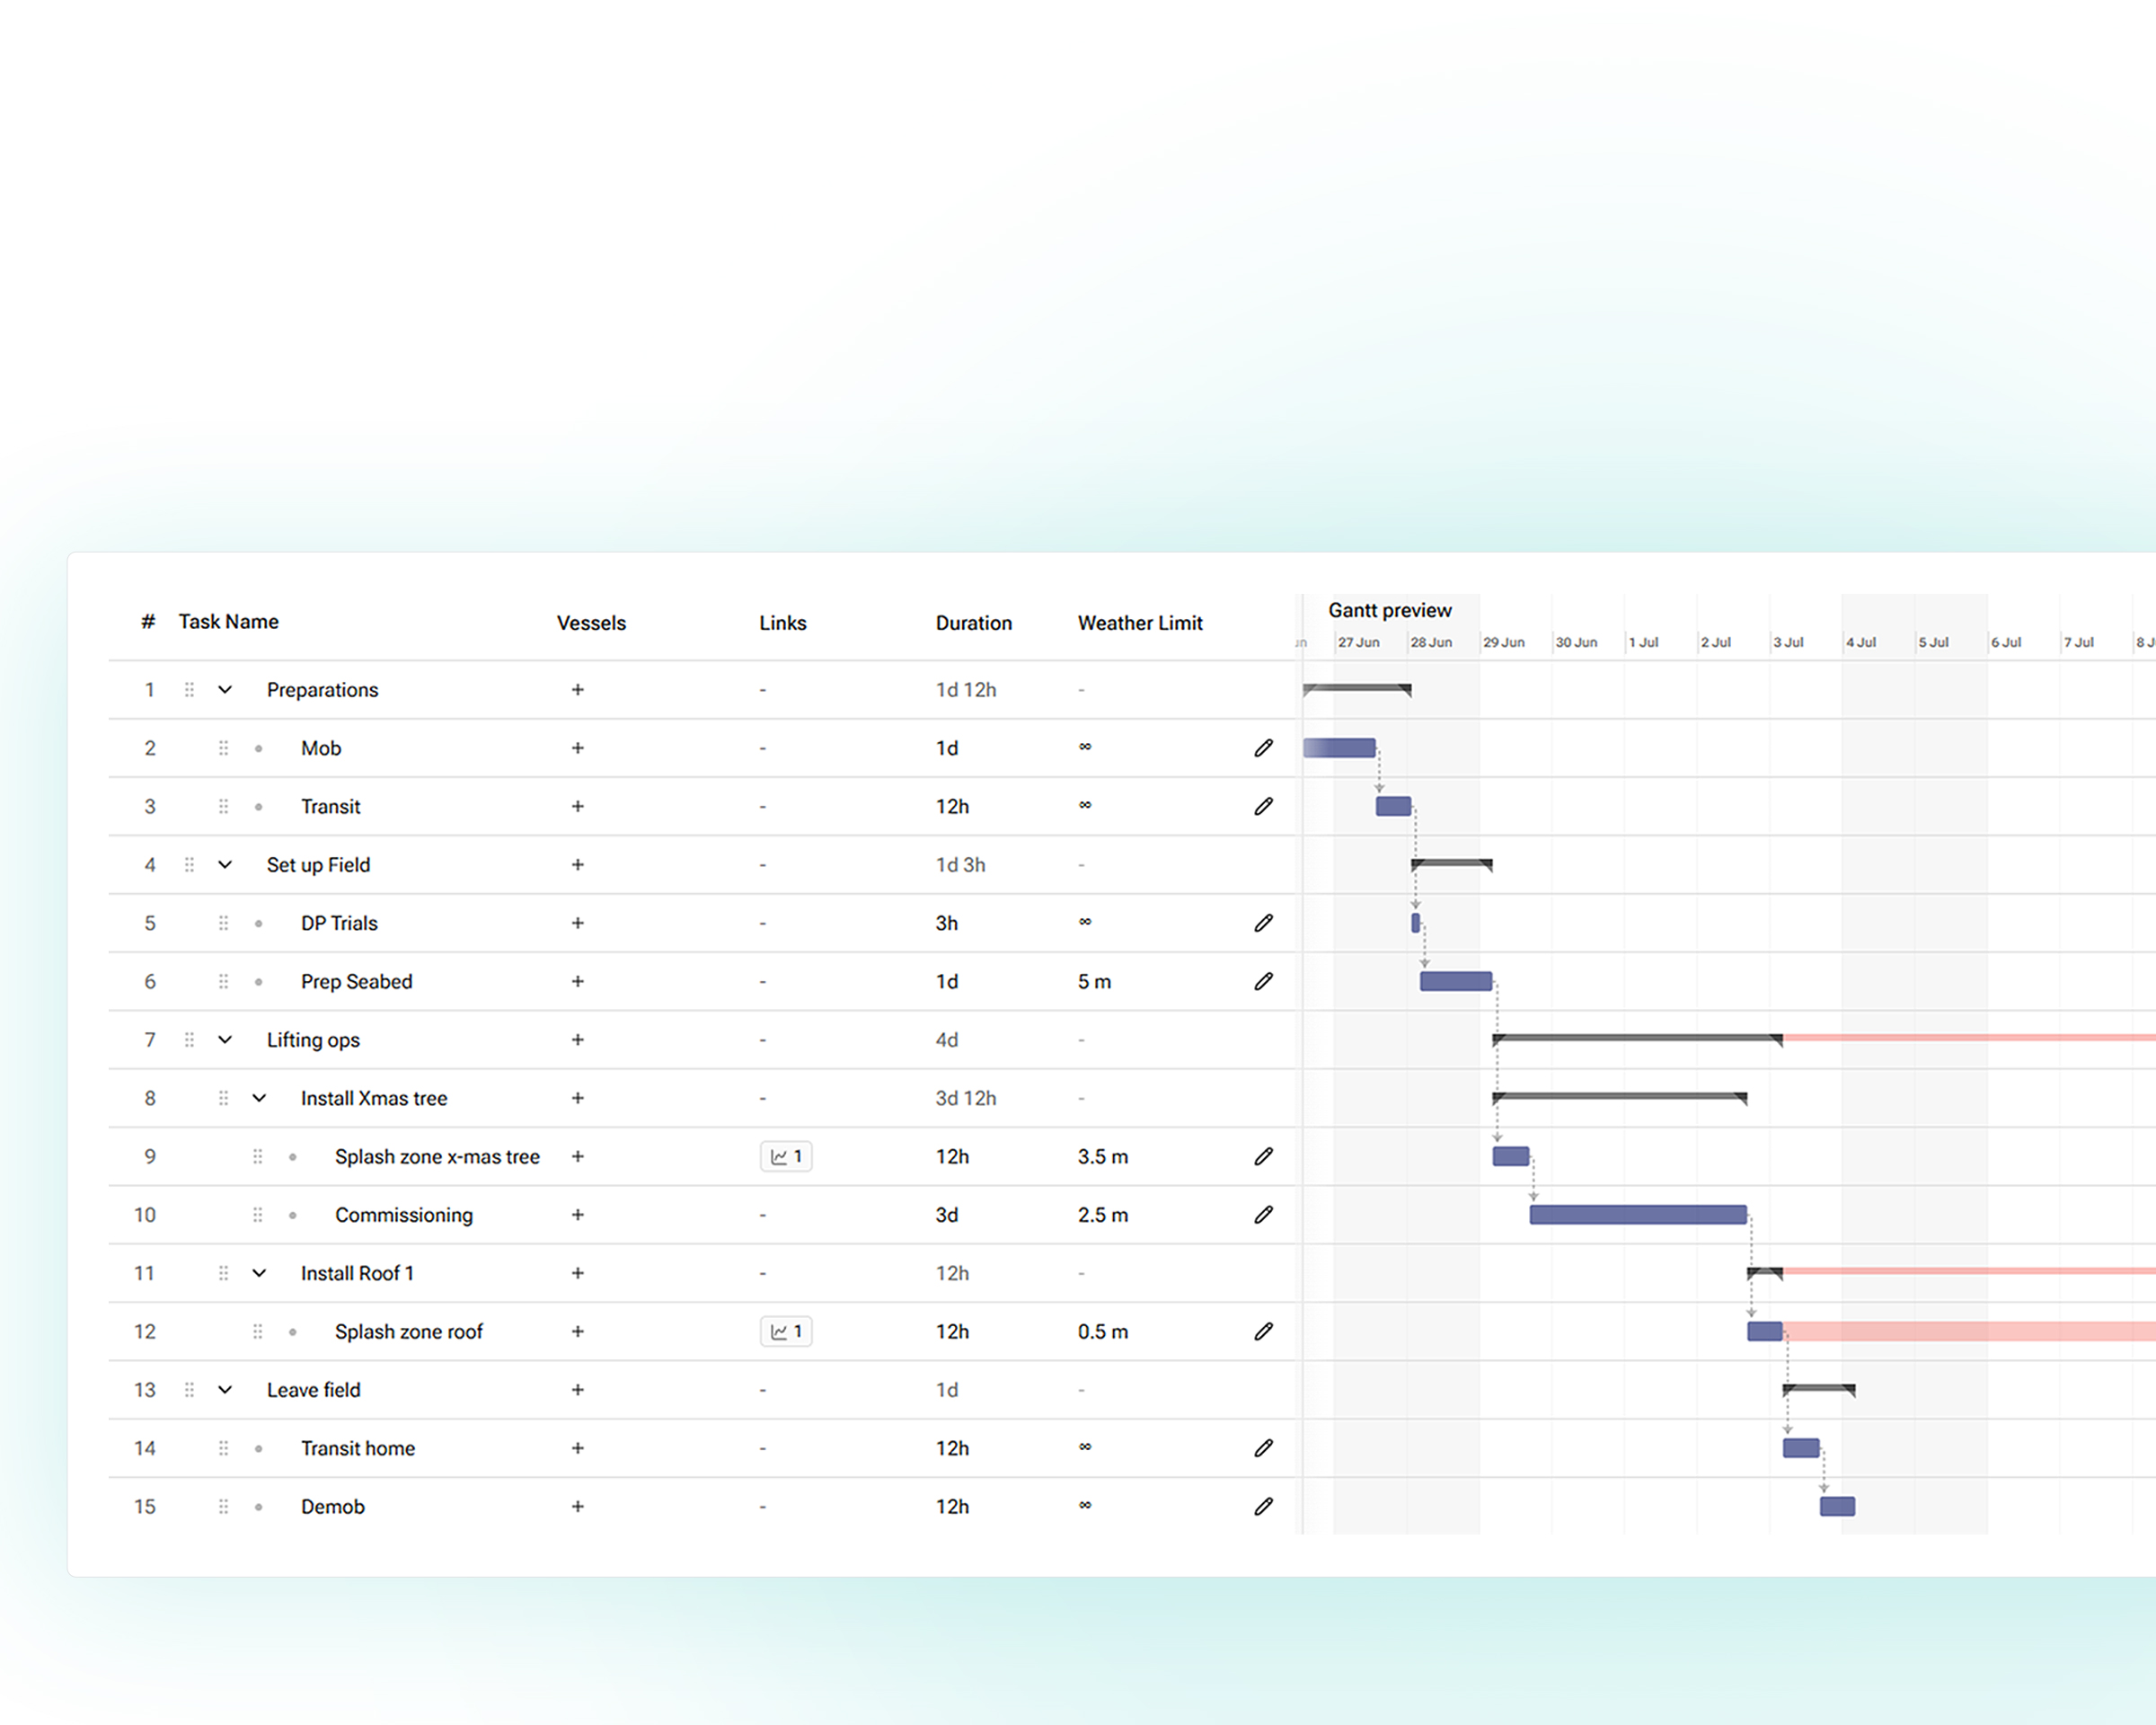This screenshot has width=2156, height=1725.
Task: Add a vessel to Leave field
Action: coord(577,1390)
